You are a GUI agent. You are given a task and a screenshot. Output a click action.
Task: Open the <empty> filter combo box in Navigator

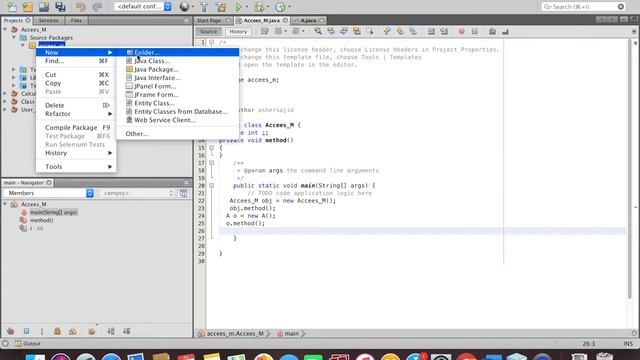point(138,193)
